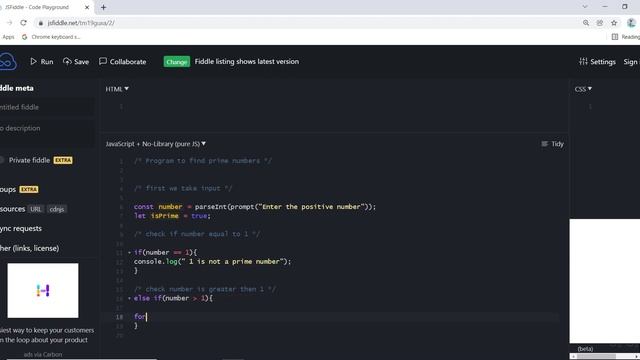Save the fiddle
The image size is (640, 360).
tap(76, 62)
